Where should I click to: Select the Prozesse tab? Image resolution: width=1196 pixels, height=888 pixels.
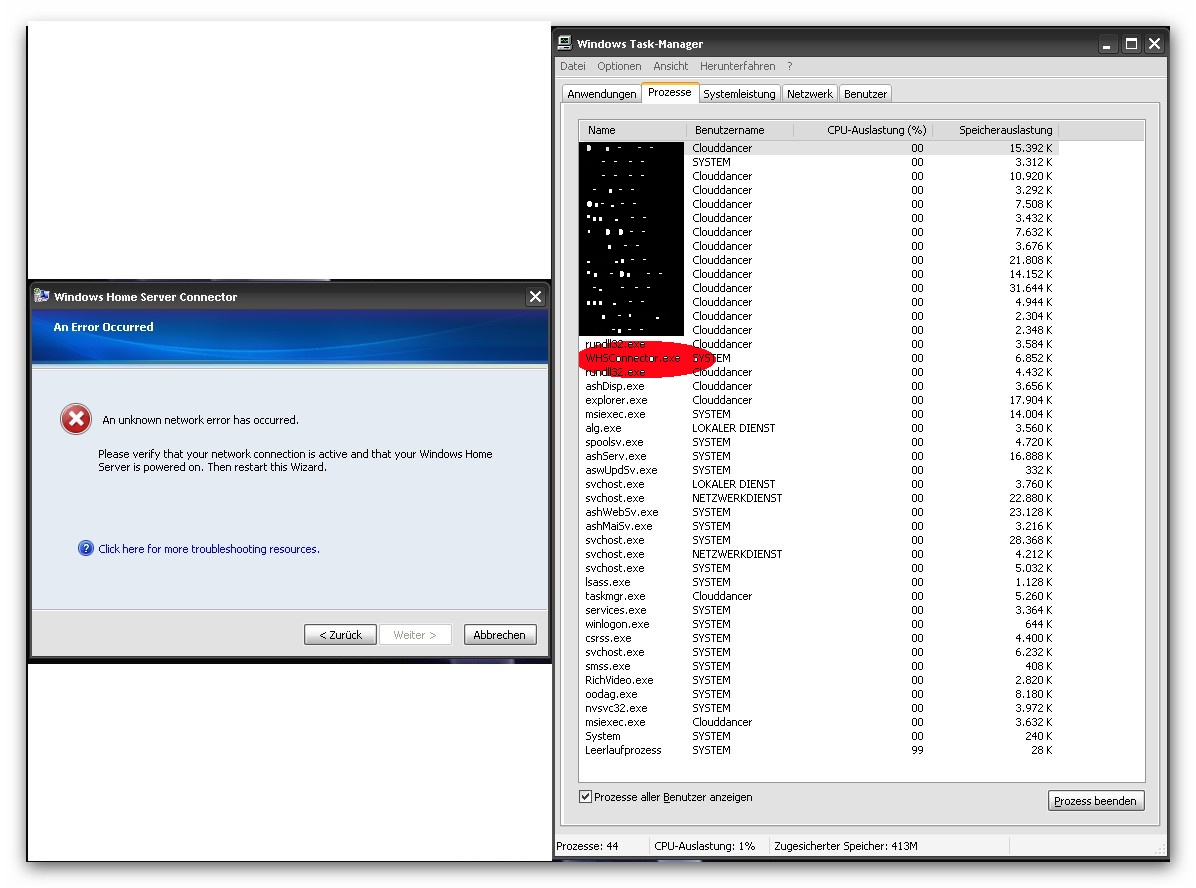(x=670, y=92)
